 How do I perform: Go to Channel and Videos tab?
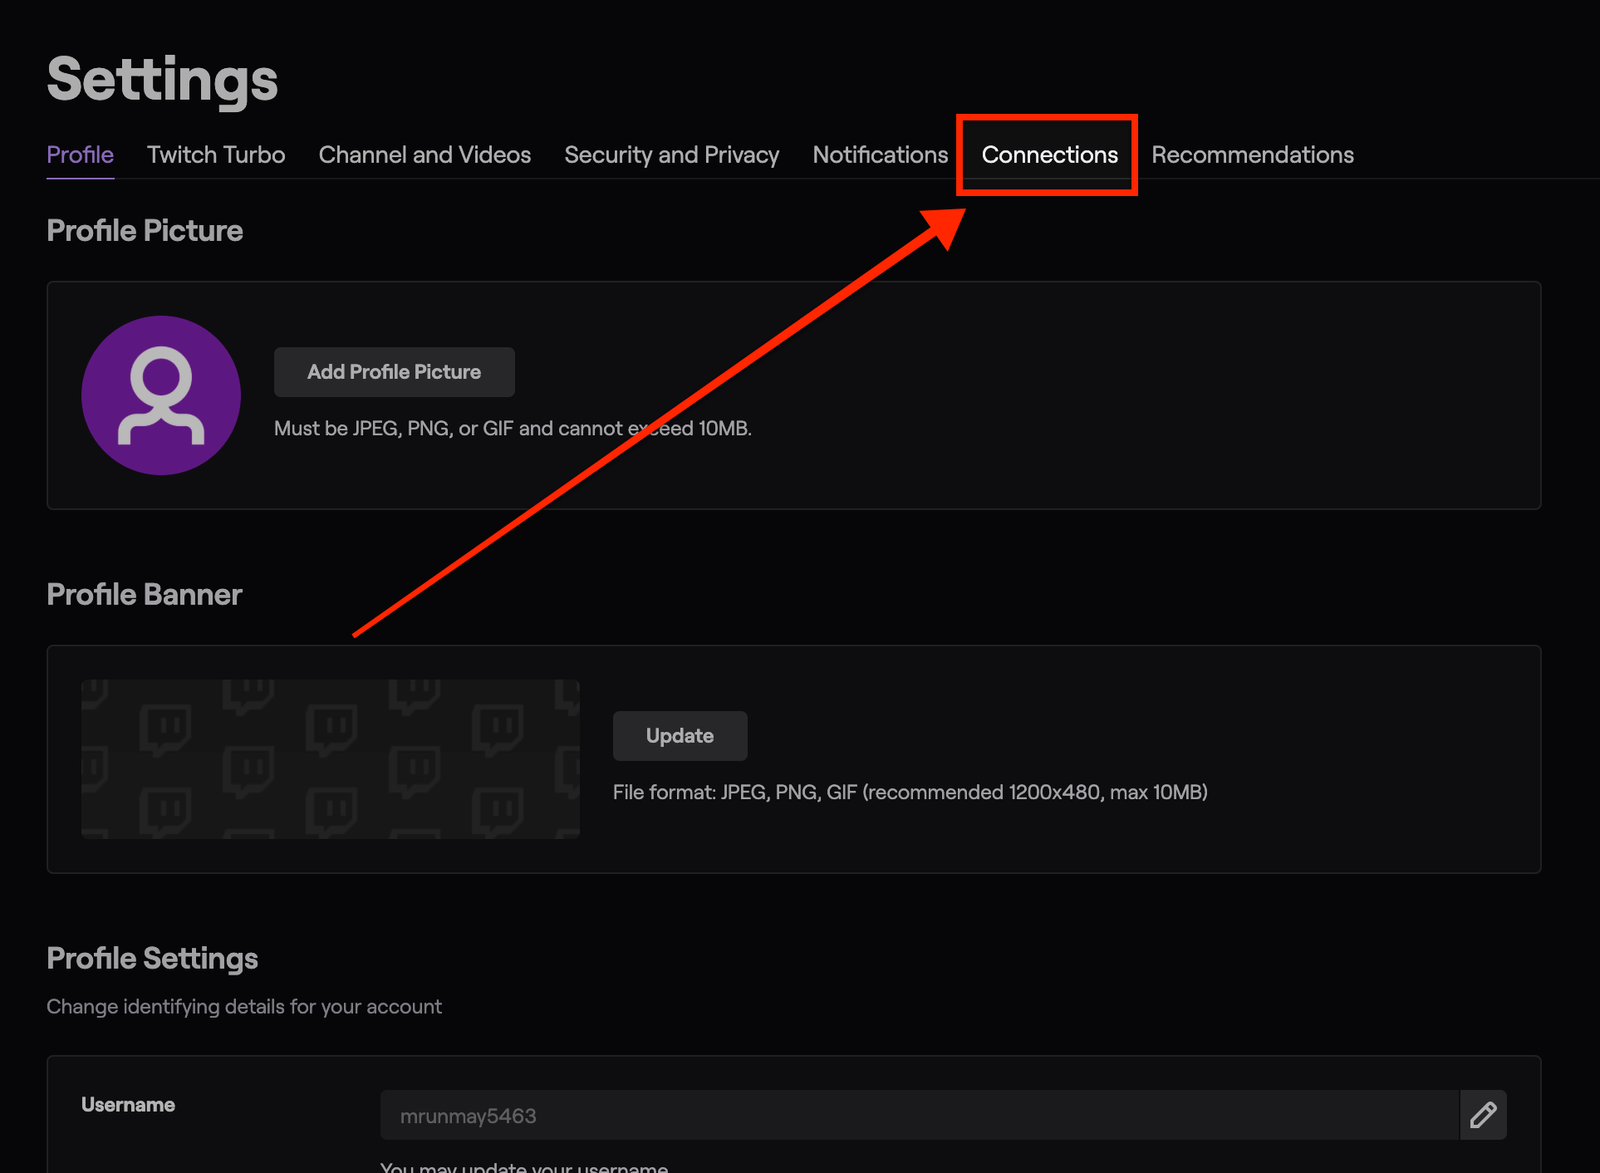424,155
